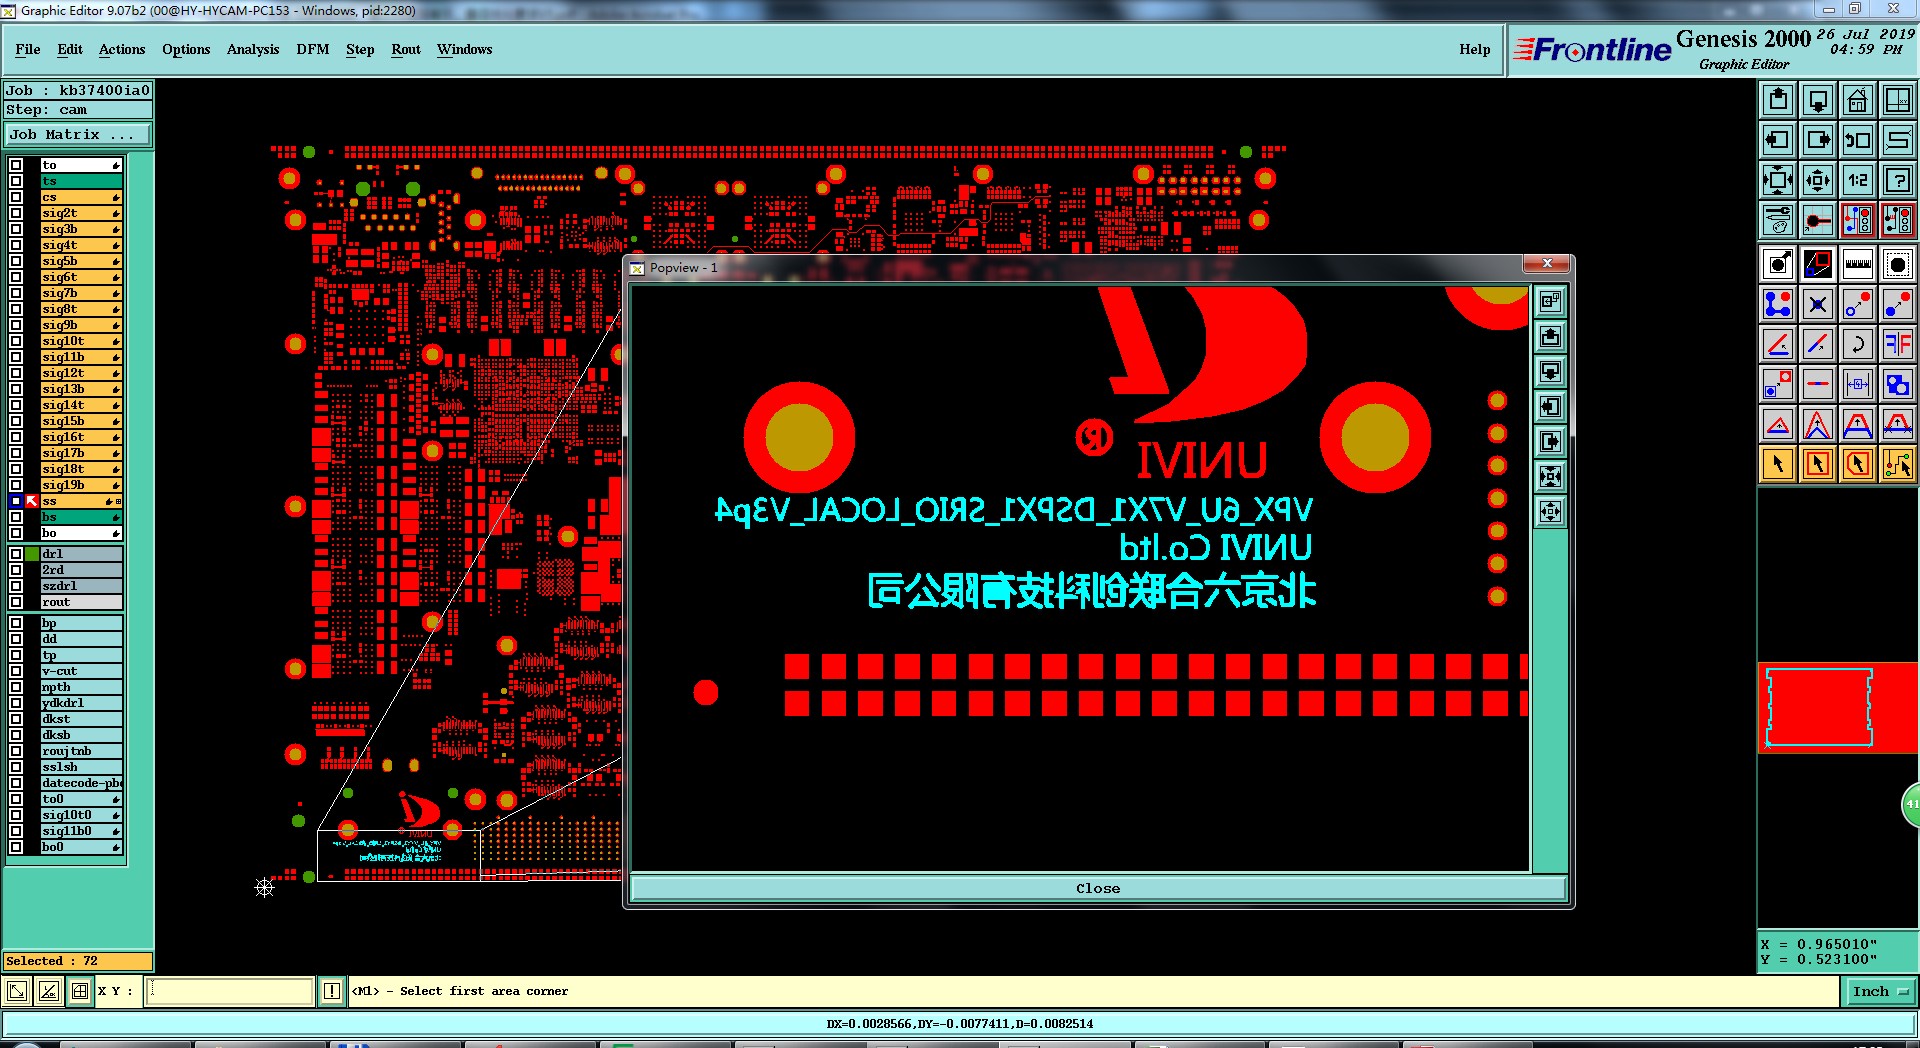Select the datecode-pbc layer name

point(82,783)
